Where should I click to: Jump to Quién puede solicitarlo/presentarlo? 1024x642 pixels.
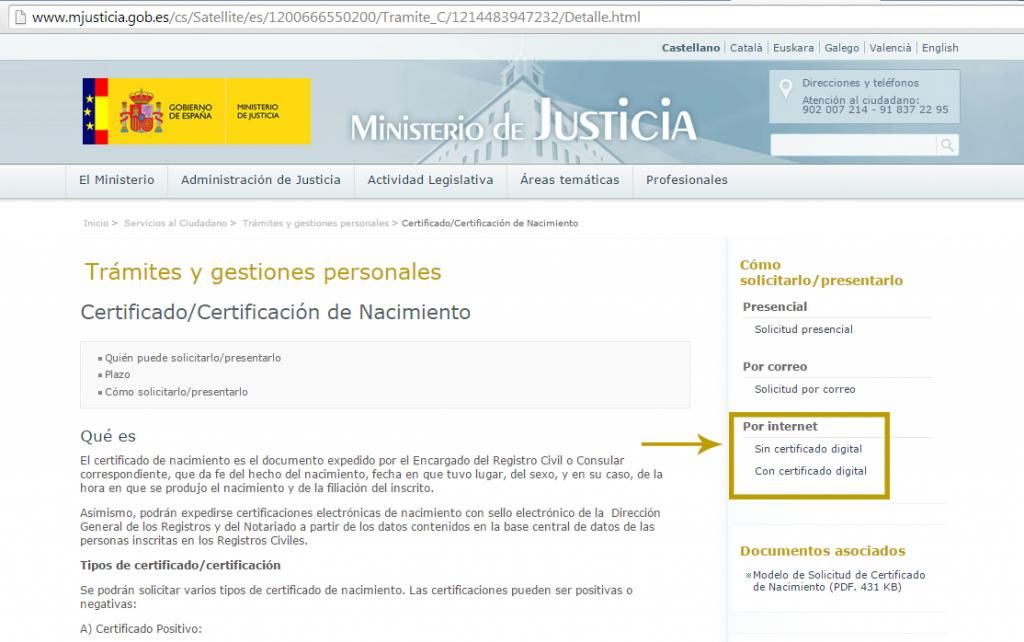(x=193, y=358)
